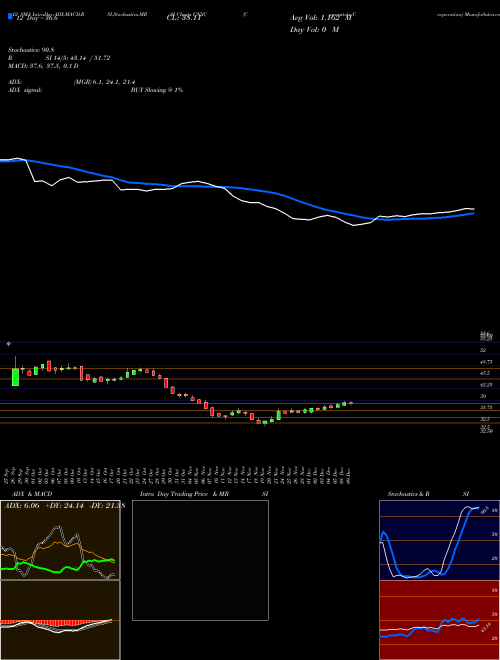Select the '48.75' price axis label
The height and width of the screenshot is (660, 500).
(486, 362)
